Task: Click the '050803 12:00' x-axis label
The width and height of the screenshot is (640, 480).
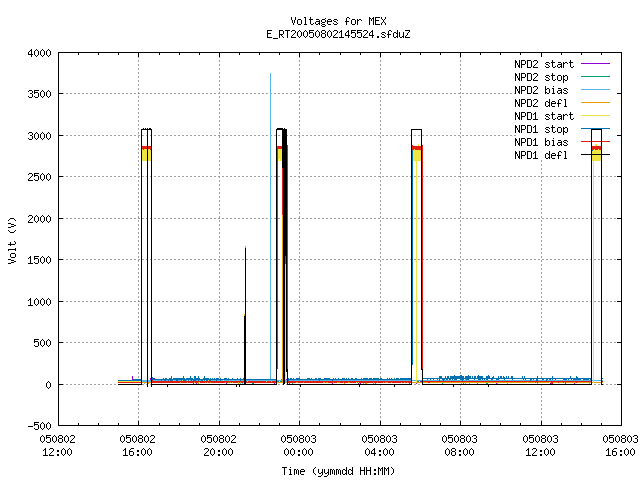Action: (x=540, y=446)
